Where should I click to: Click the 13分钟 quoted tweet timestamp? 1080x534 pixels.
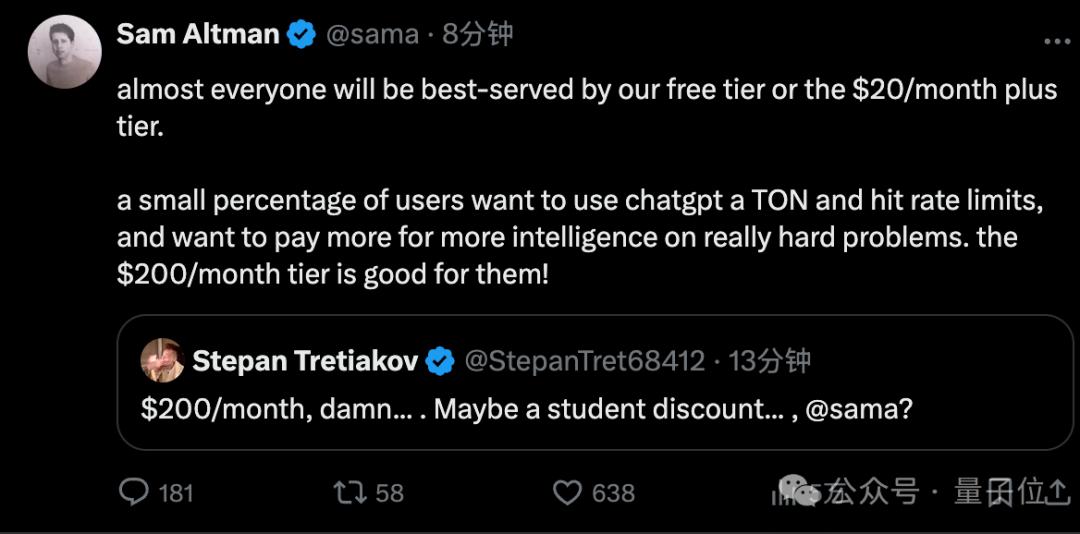771,361
